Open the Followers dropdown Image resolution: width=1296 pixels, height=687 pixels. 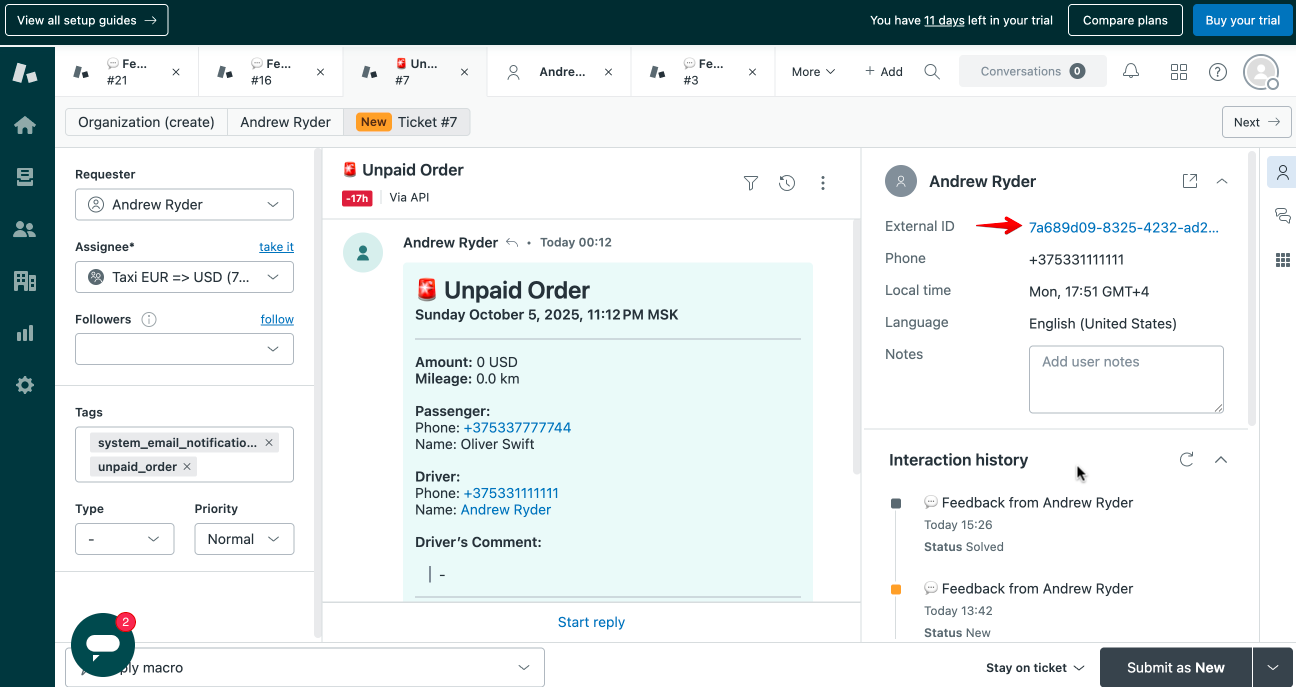(x=184, y=349)
